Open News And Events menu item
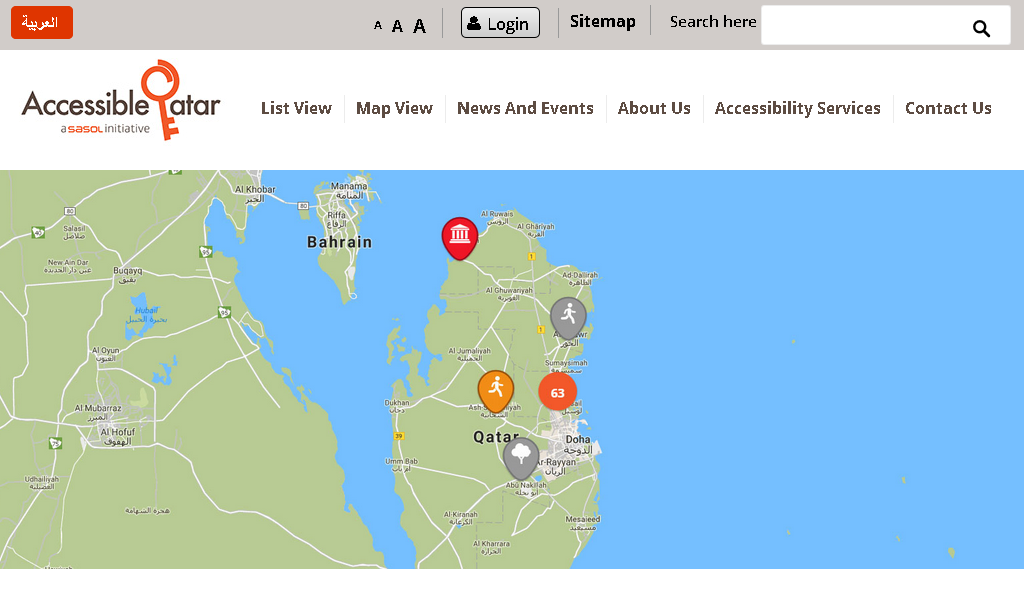Image resolution: width=1024 pixels, height=600 pixels. 525,108
